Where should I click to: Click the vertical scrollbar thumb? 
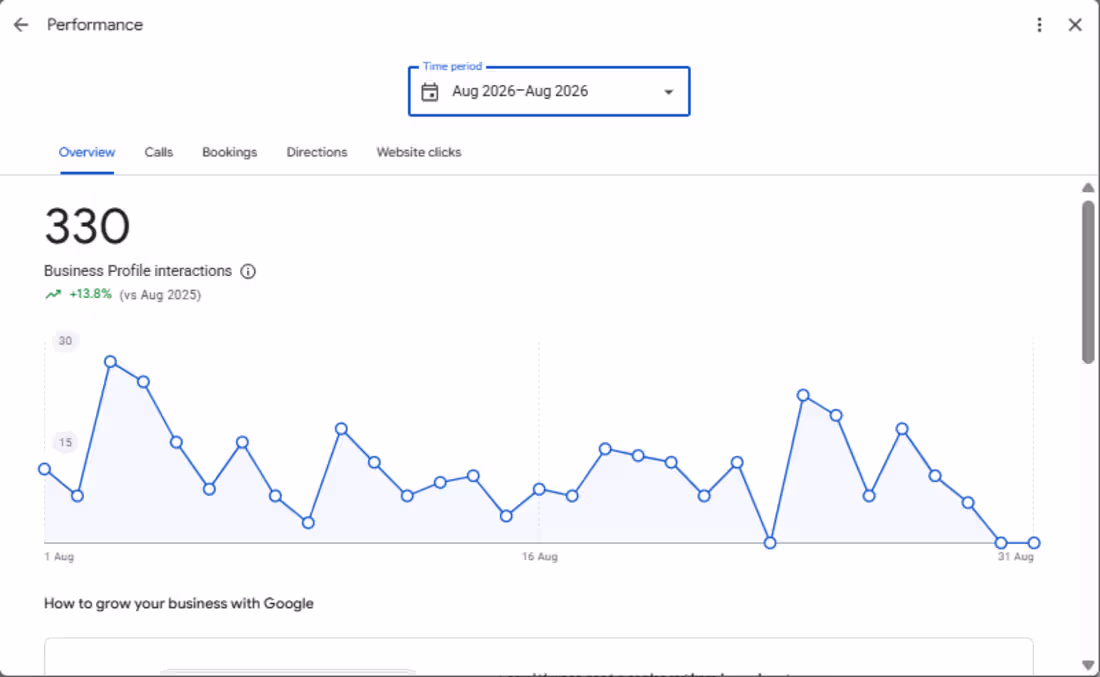(x=1088, y=282)
